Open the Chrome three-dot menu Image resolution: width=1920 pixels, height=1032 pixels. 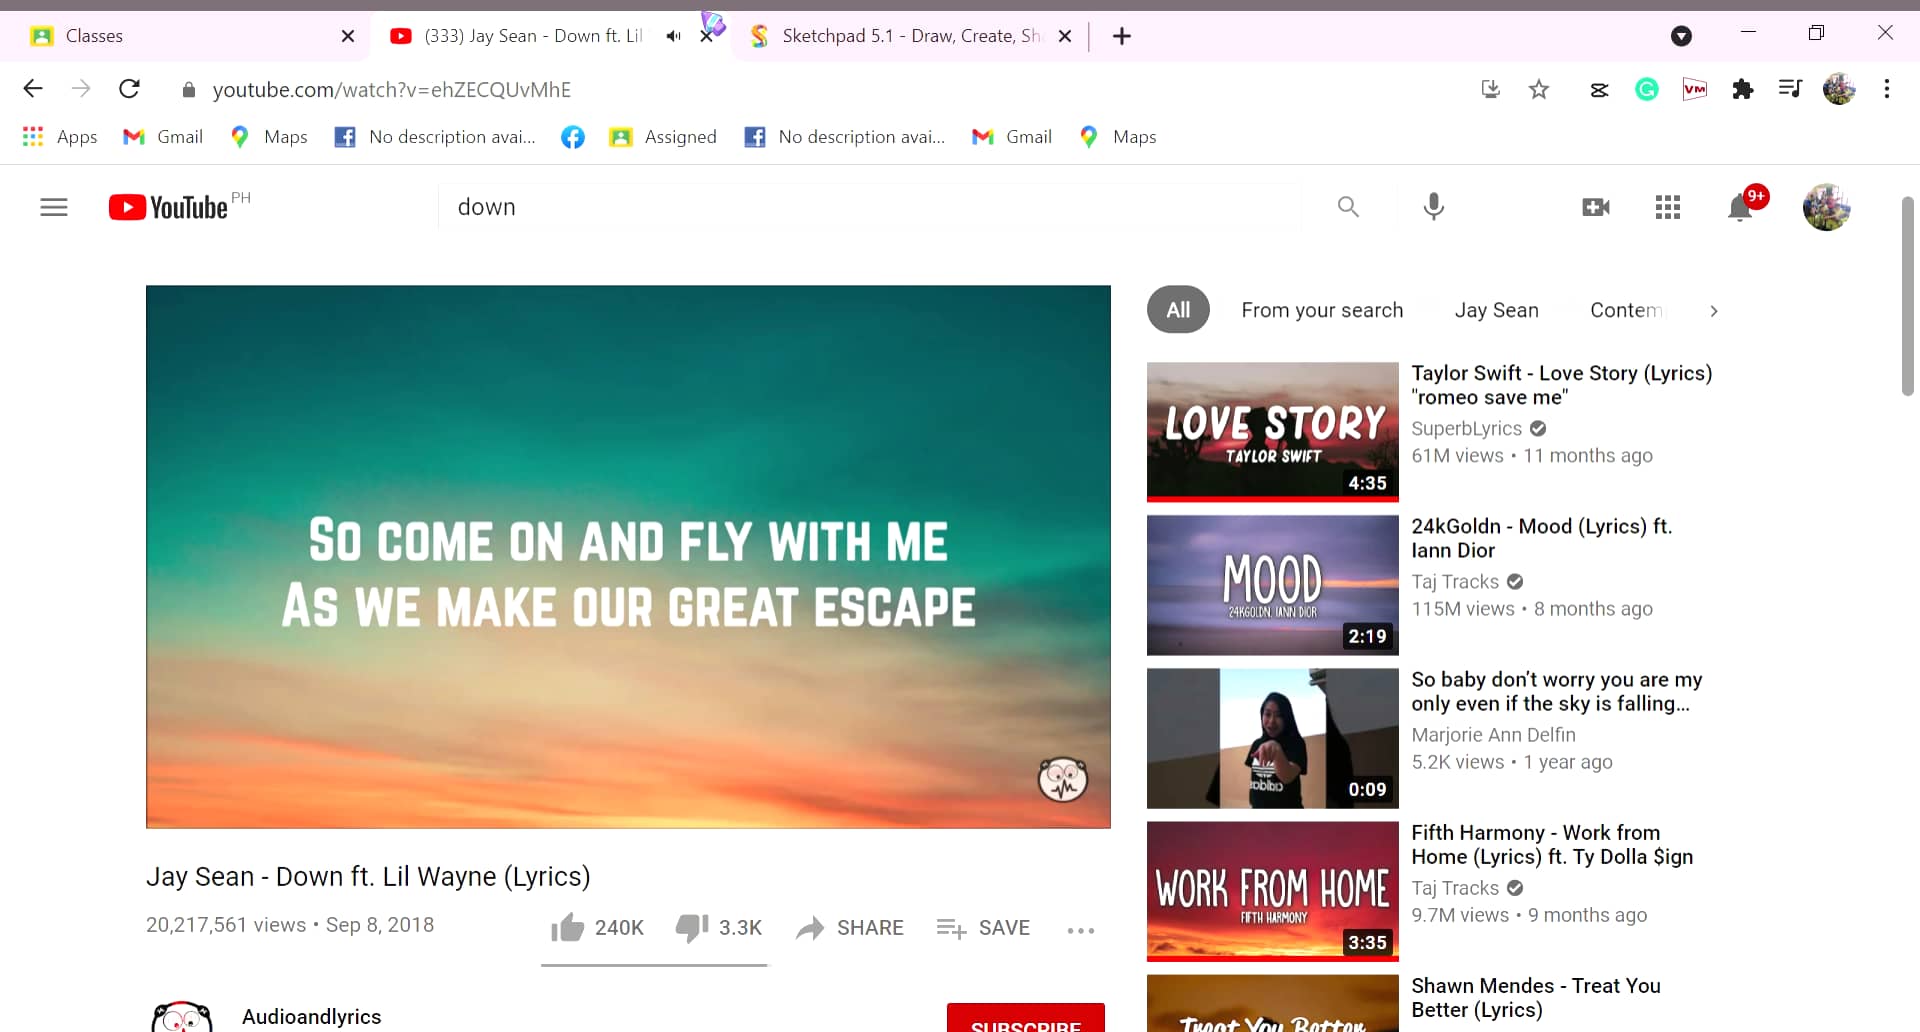(x=1886, y=90)
